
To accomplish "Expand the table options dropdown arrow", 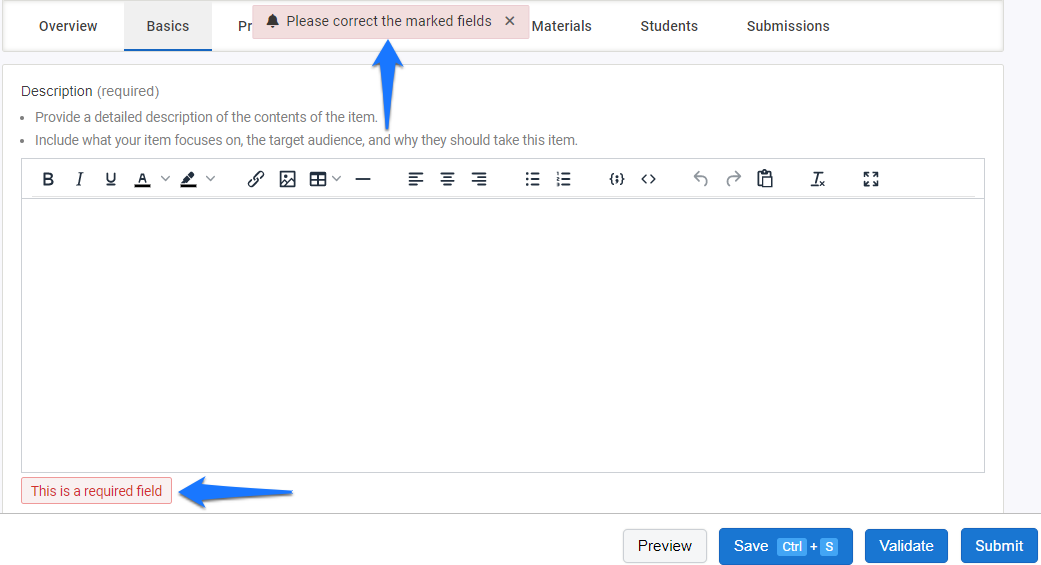I will pyautogui.click(x=337, y=179).
